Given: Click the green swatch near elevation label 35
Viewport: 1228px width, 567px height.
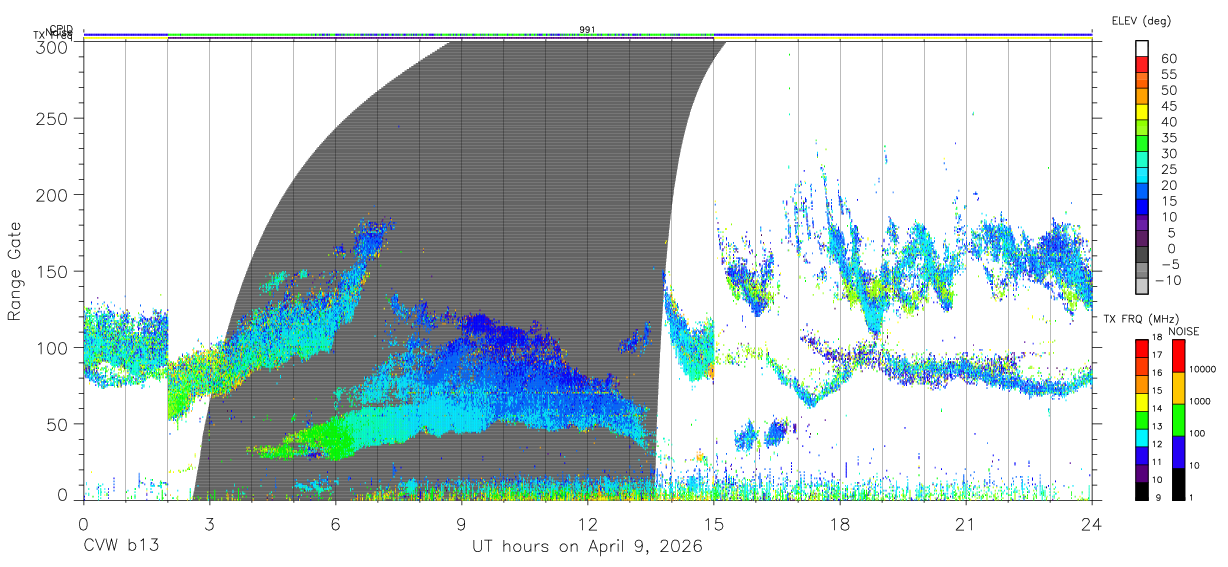Looking at the screenshot, I should [x=1142, y=144].
